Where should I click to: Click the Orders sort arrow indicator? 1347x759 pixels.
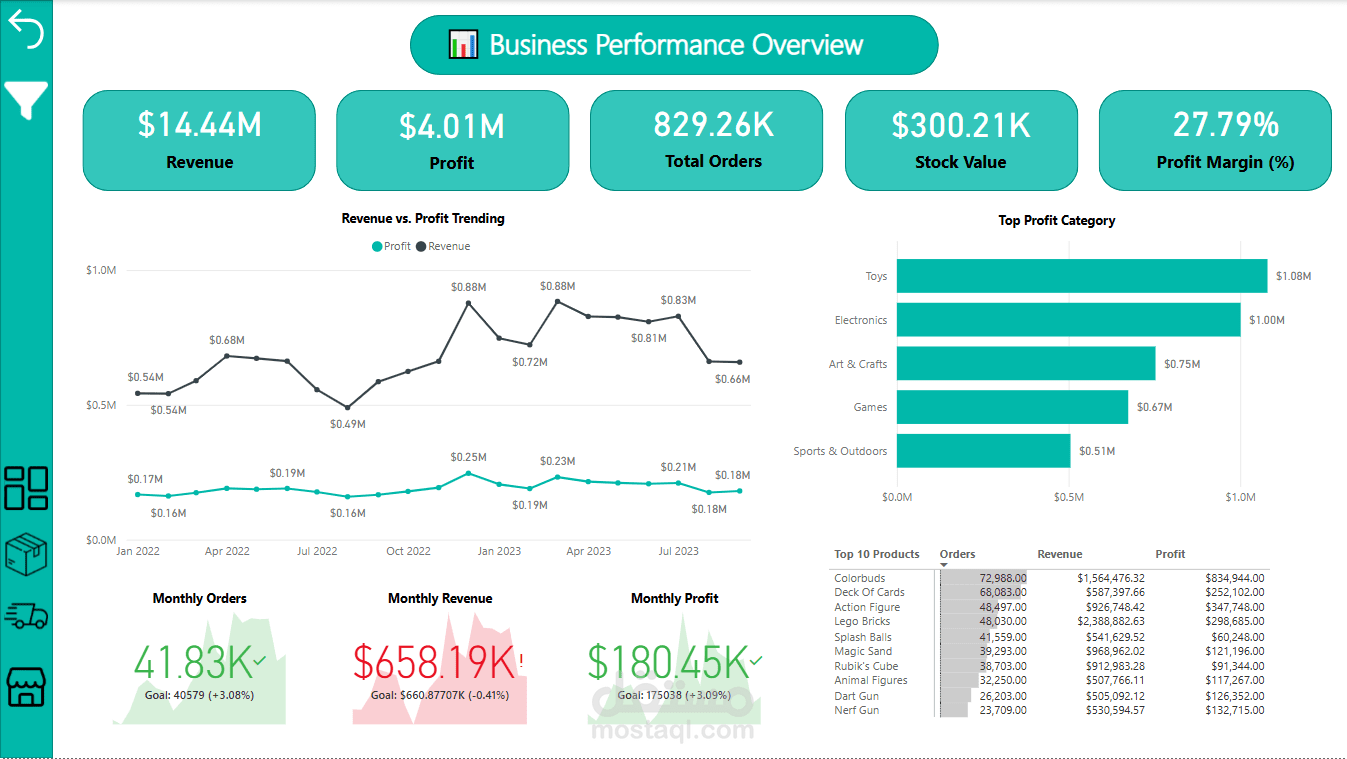tap(944, 565)
